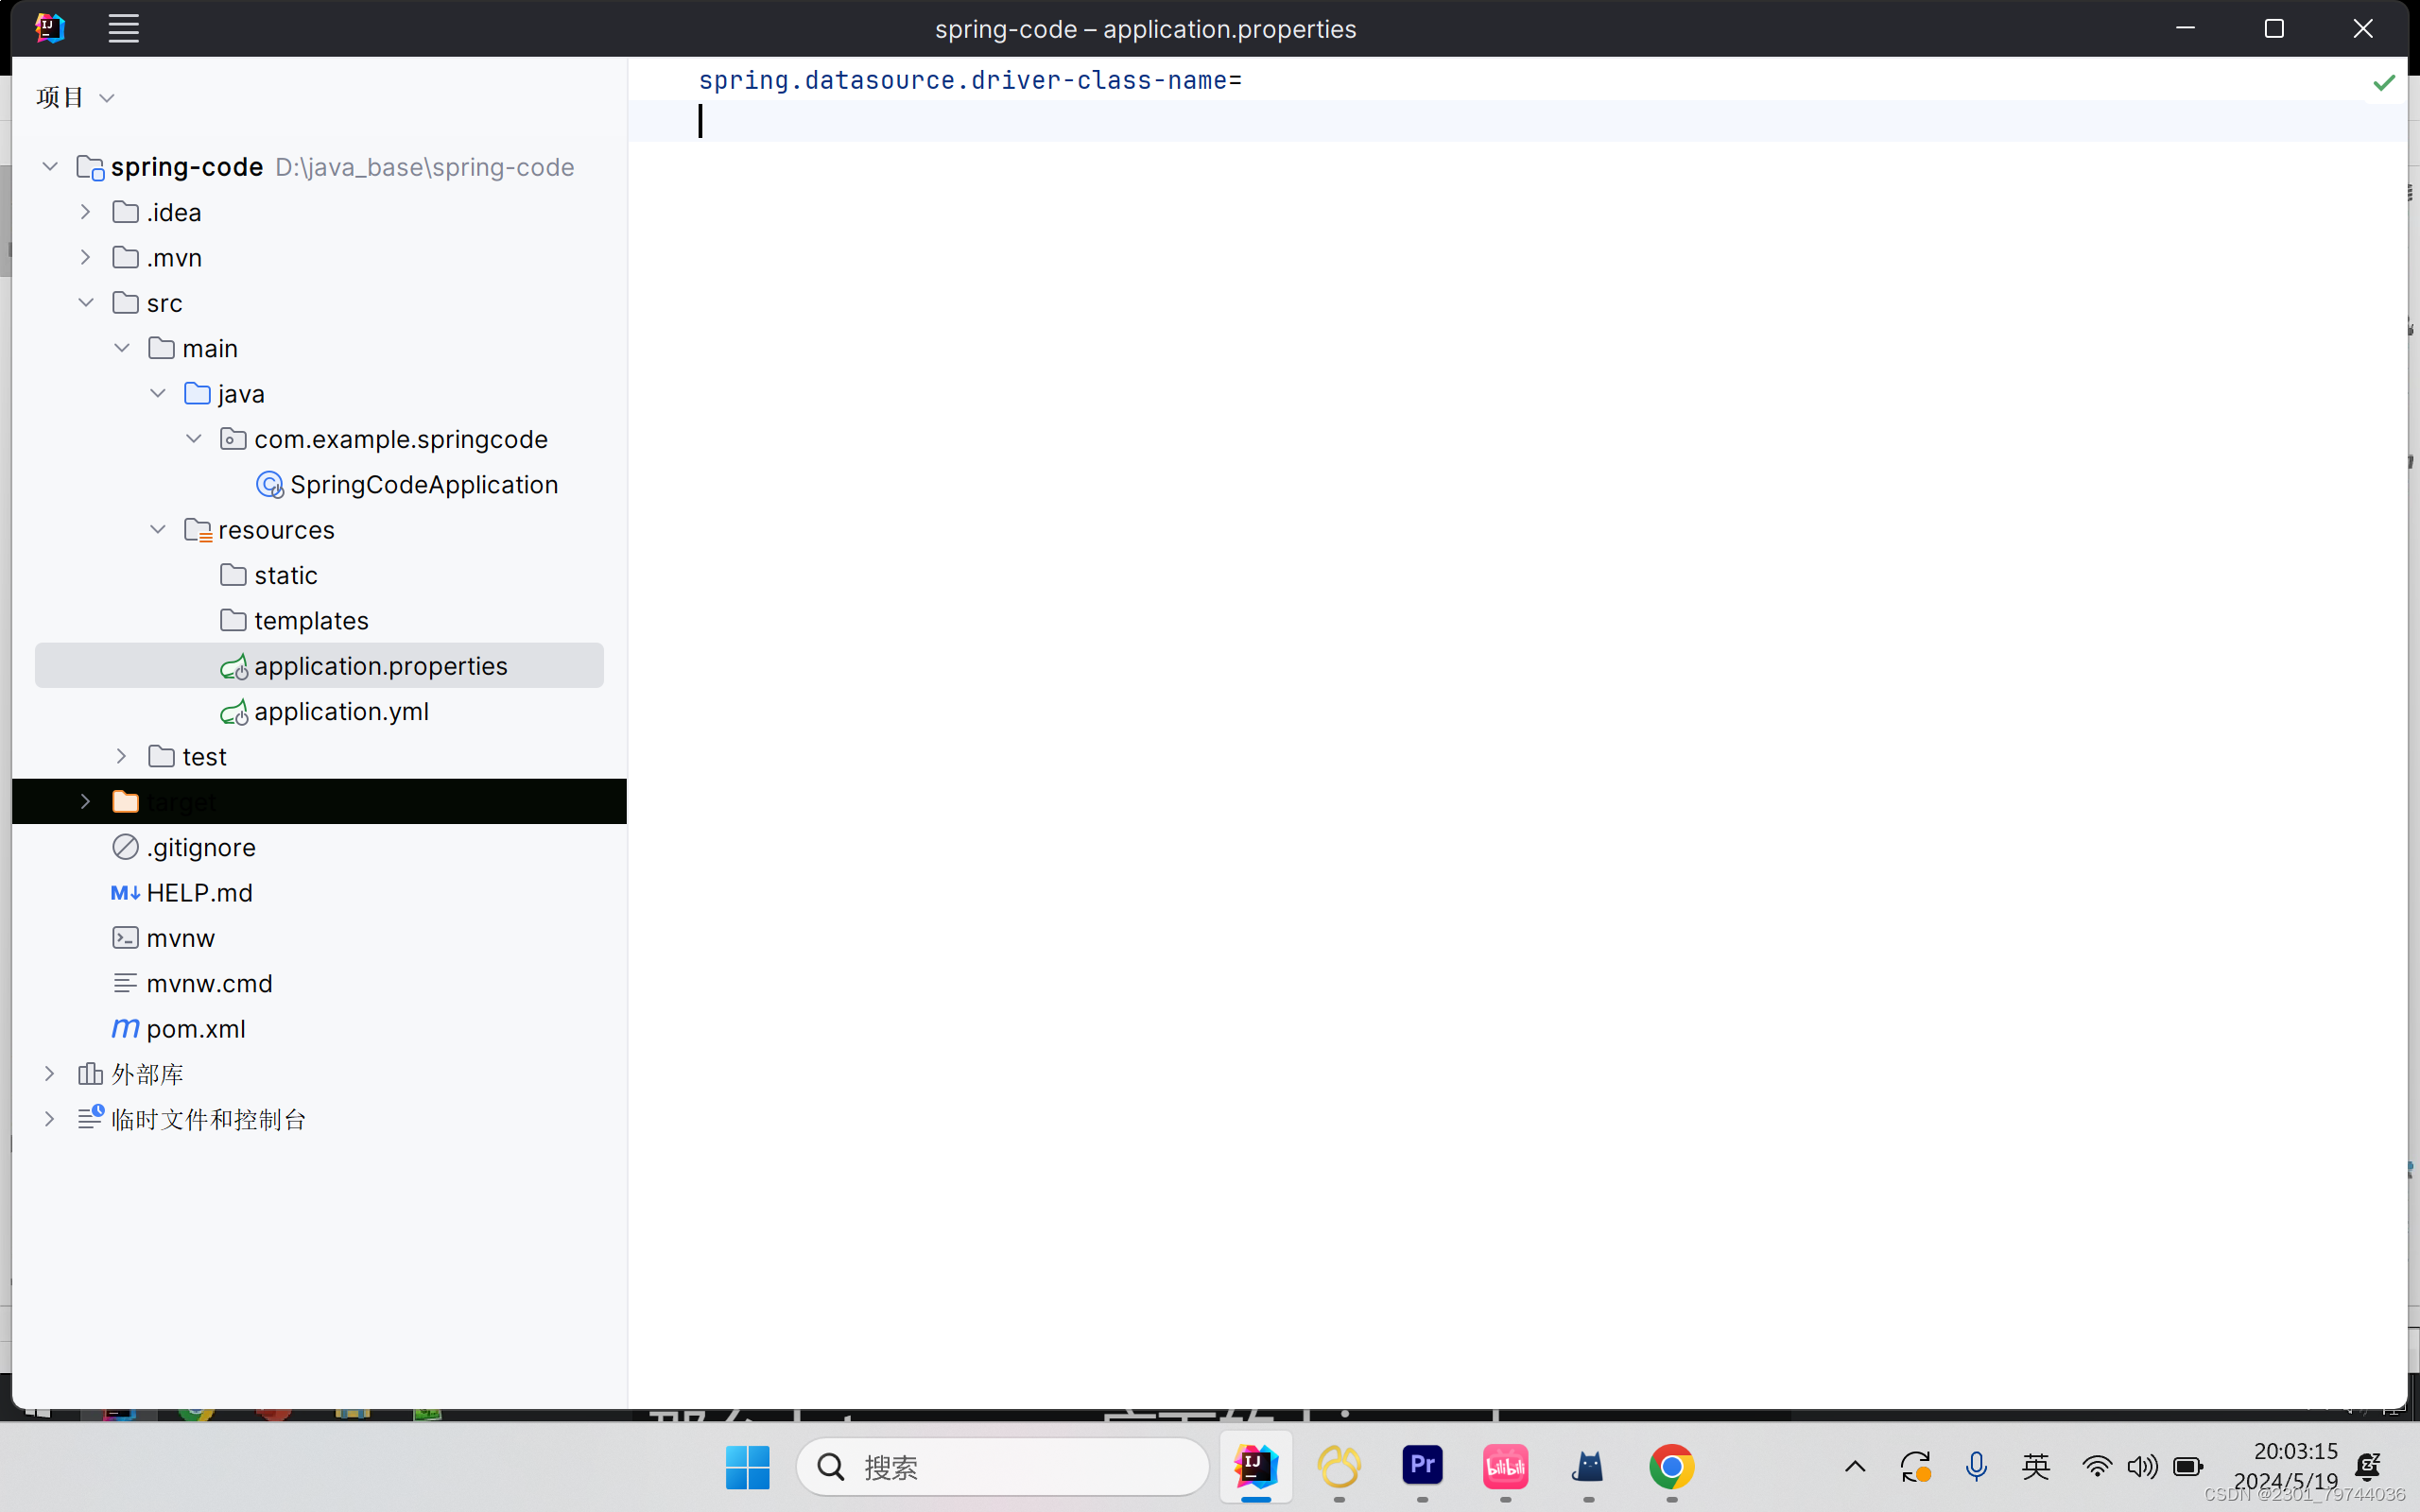The width and height of the screenshot is (2420, 1512).
Task: Collapse the resources folder
Action: (x=158, y=529)
